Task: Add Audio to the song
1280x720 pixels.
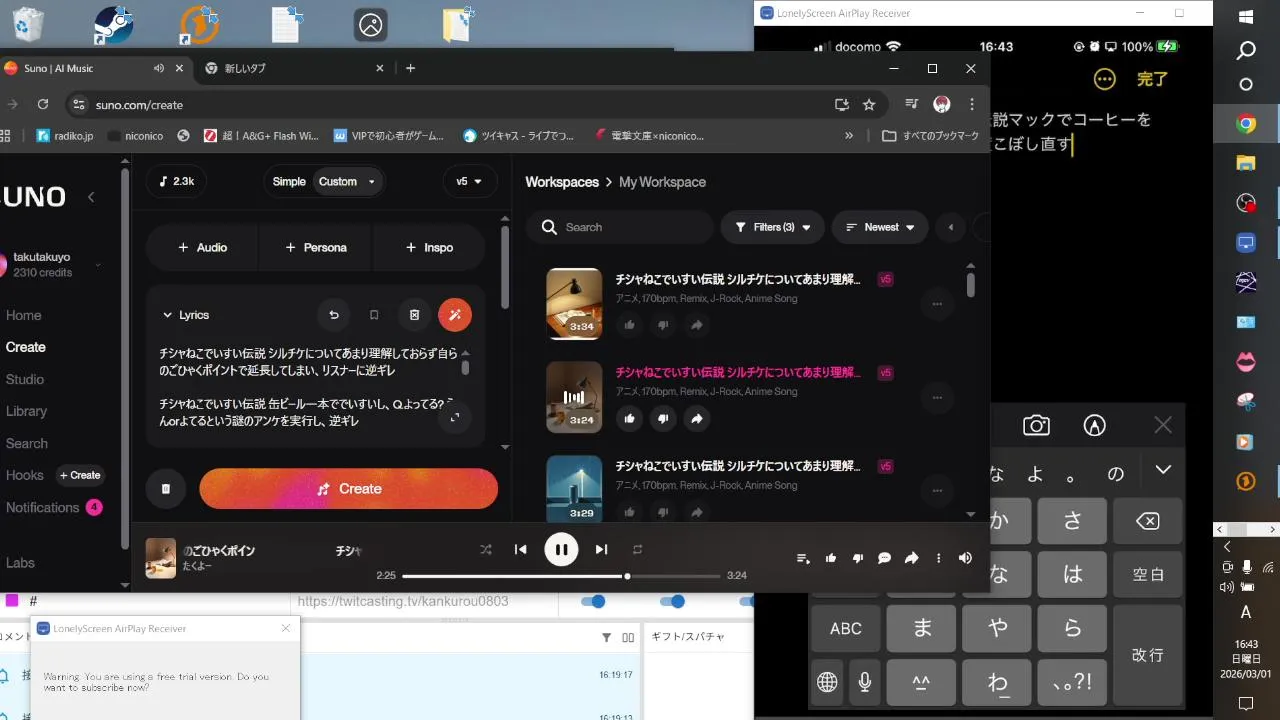Action: point(202,247)
